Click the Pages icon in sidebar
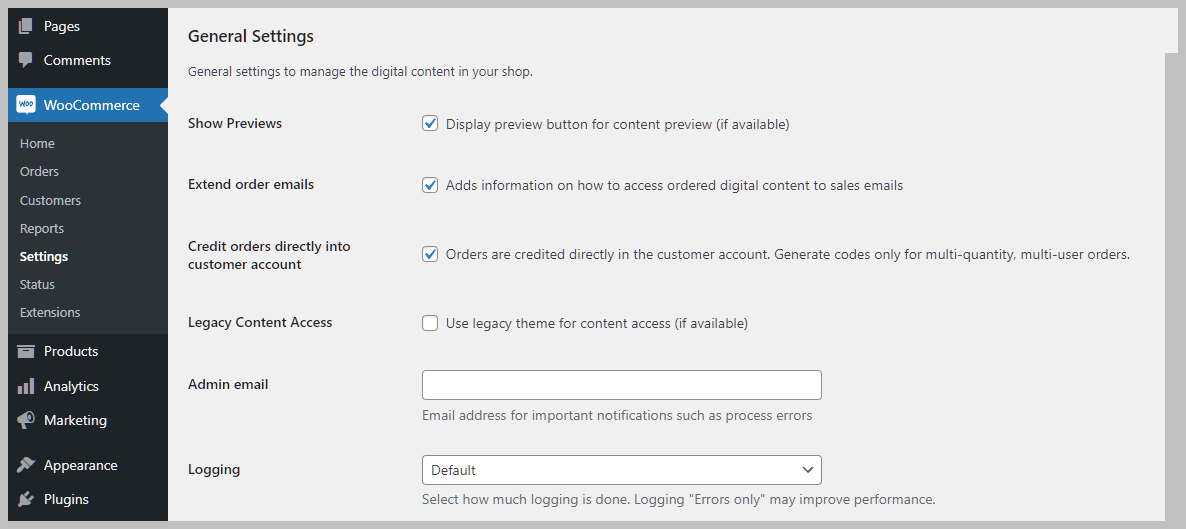The height and width of the screenshot is (529, 1186). click(x=26, y=26)
